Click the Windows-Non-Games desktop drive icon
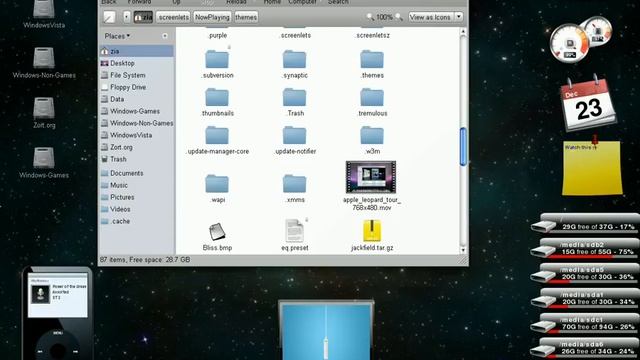Image resolution: width=640 pixels, height=360 pixels. coord(44,58)
